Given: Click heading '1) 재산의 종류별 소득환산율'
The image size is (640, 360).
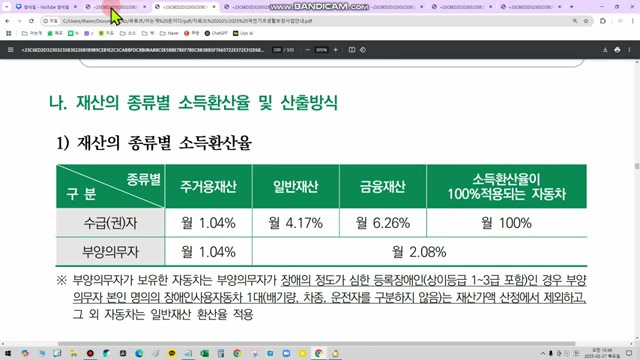Looking at the screenshot, I should (x=154, y=143).
